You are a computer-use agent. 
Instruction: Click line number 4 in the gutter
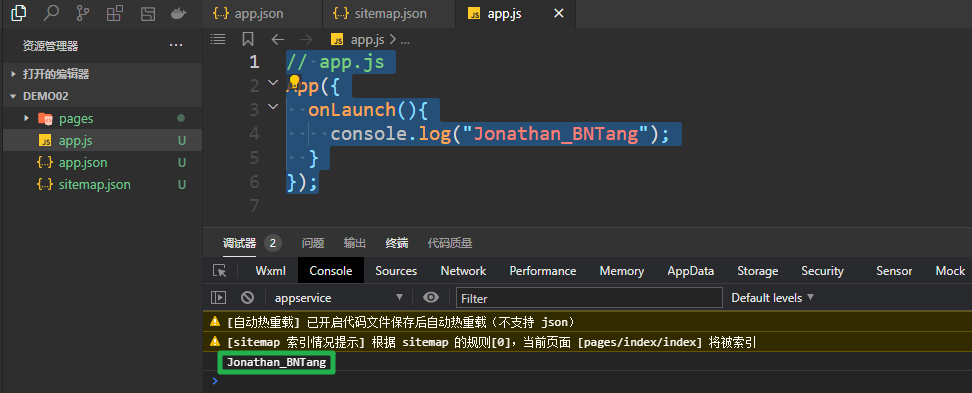(x=254, y=133)
